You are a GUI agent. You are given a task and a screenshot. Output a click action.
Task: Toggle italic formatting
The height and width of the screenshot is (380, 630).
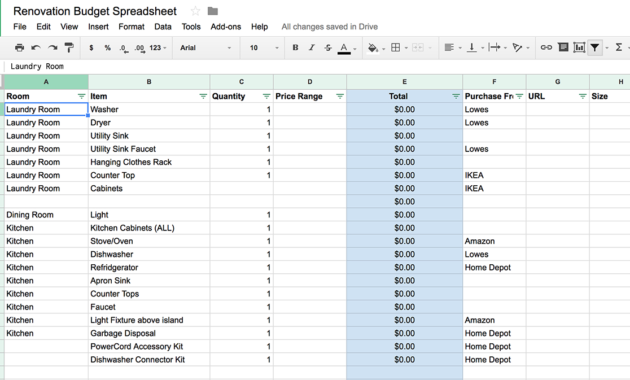tap(312, 47)
